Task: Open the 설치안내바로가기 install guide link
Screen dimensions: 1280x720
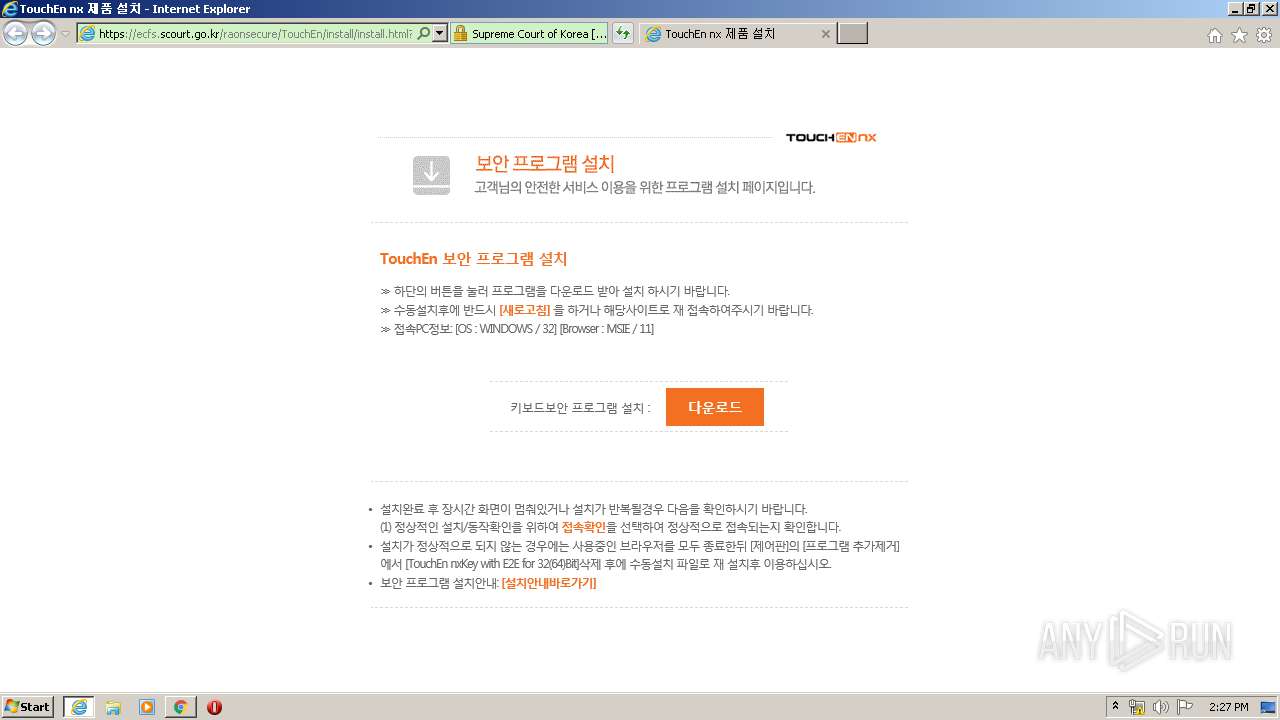Action: click(548, 583)
